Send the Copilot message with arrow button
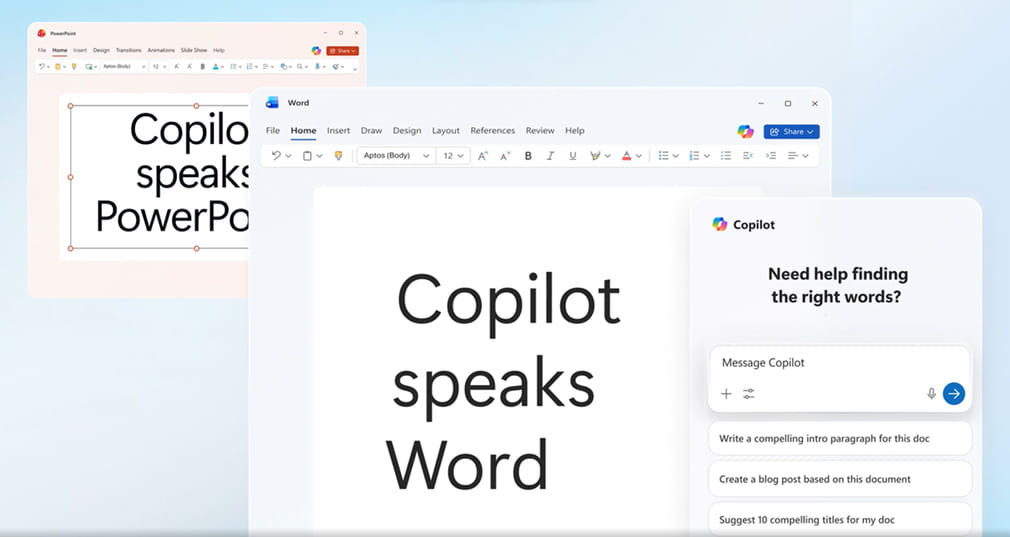This screenshot has height=537, width=1010. pos(954,394)
